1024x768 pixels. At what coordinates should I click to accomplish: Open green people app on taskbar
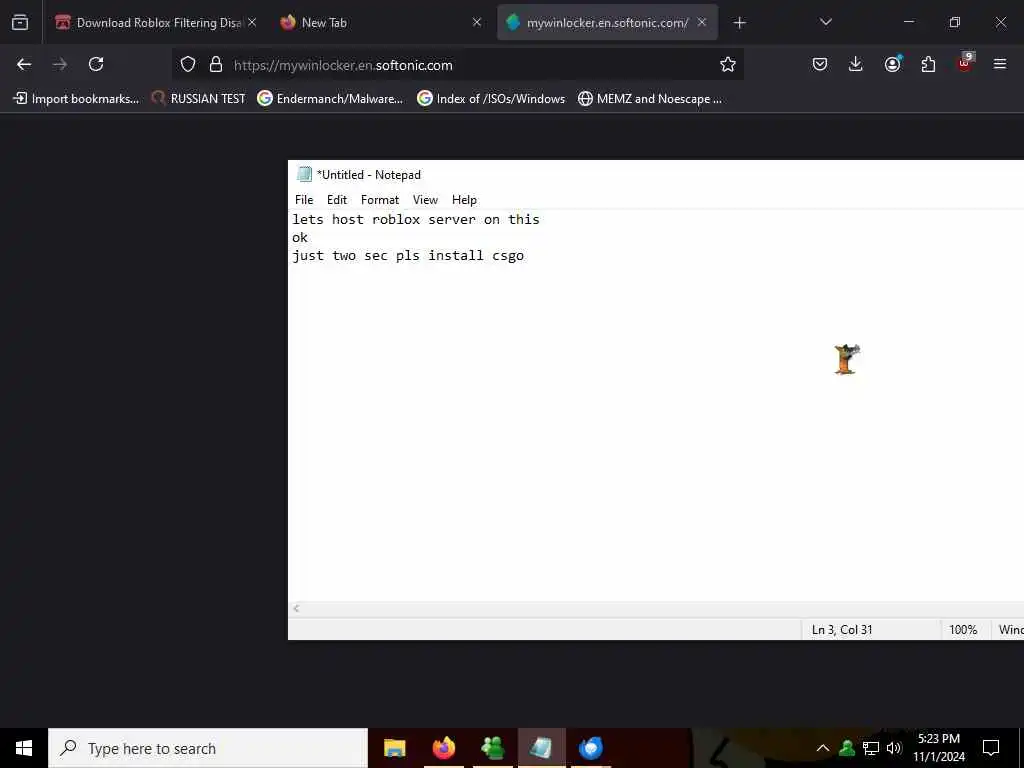tap(492, 748)
